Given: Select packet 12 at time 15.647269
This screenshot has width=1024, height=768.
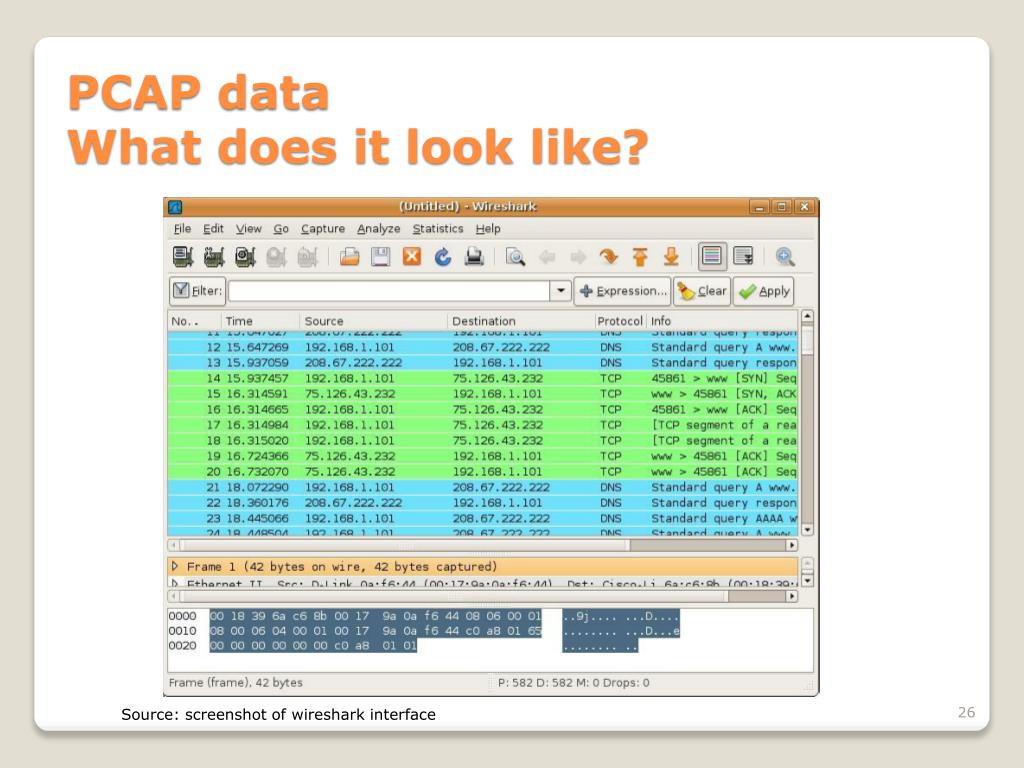Looking at the screenshot, I should click(x=483, y=347).
